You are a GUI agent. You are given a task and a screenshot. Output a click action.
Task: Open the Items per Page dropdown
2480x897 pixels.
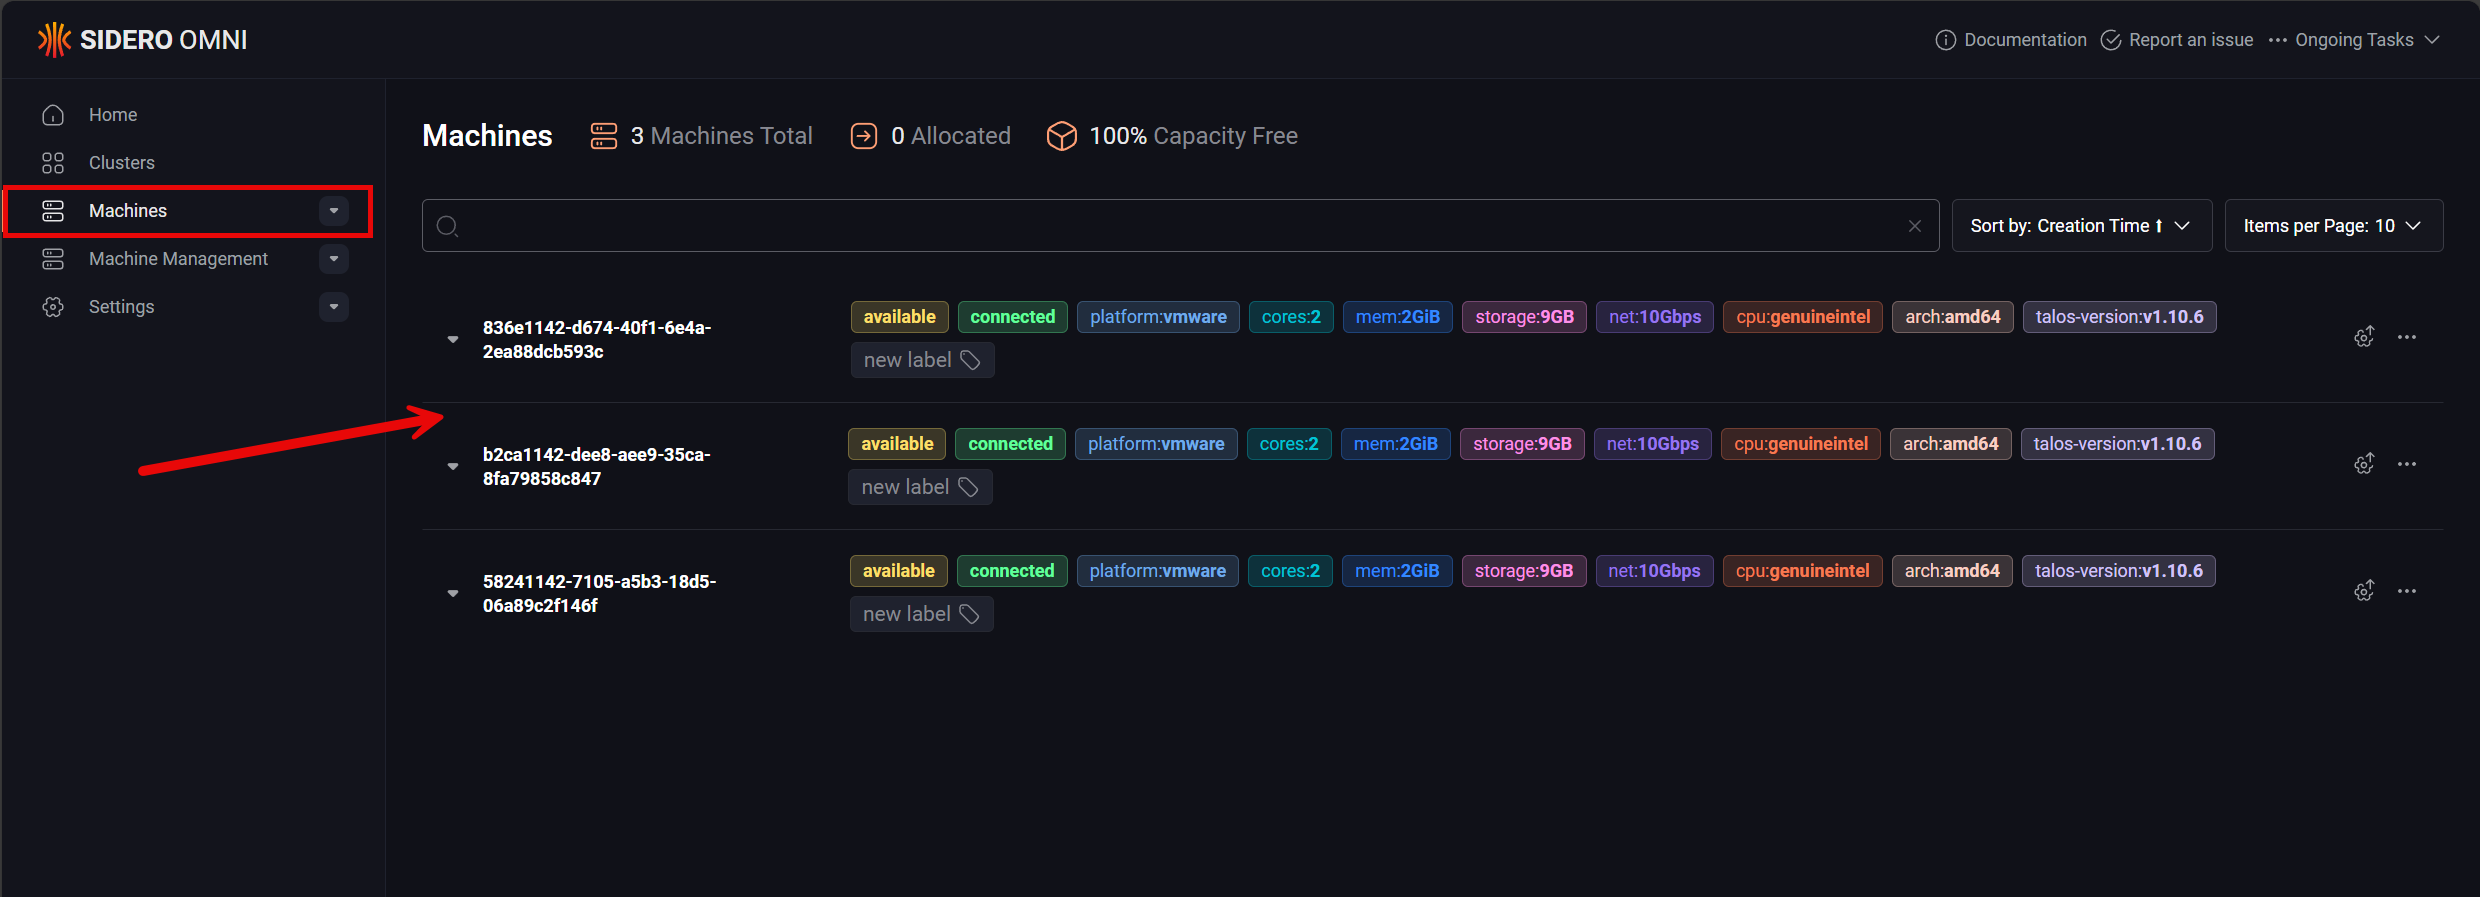tap(2333, 226)
